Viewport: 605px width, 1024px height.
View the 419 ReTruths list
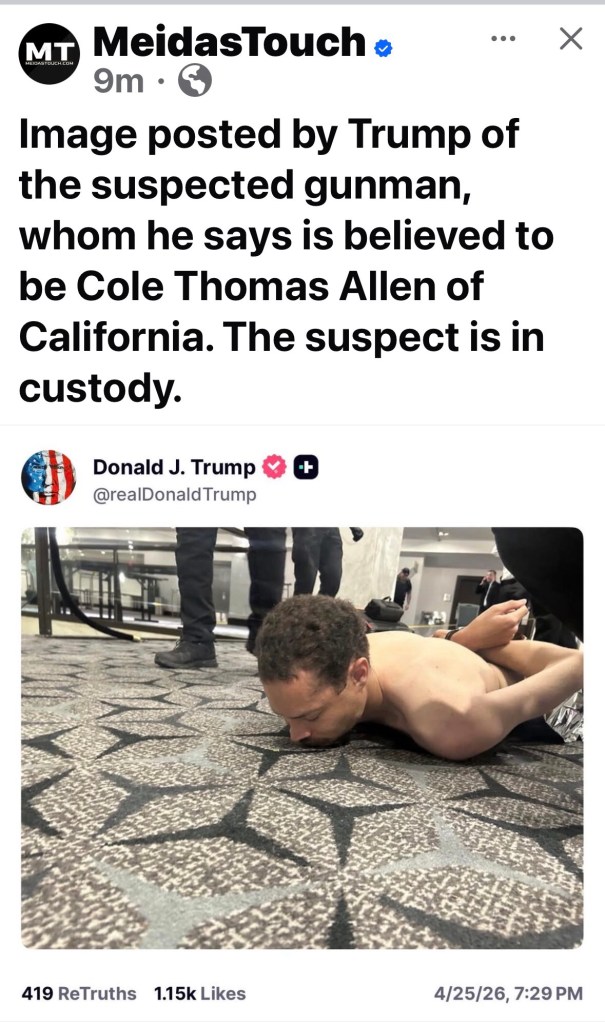click(x=78, y=993)
